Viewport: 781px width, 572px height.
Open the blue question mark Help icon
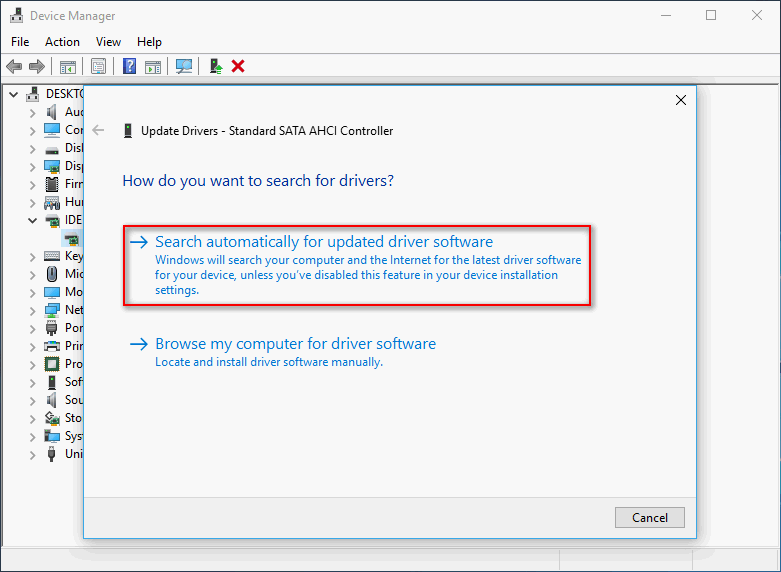coord(129,67)
